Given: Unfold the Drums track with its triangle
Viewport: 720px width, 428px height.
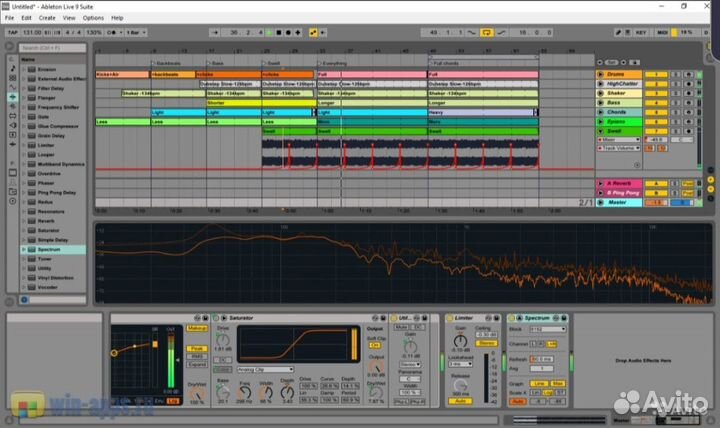Looking at the screenshot, I should (600, 74).
